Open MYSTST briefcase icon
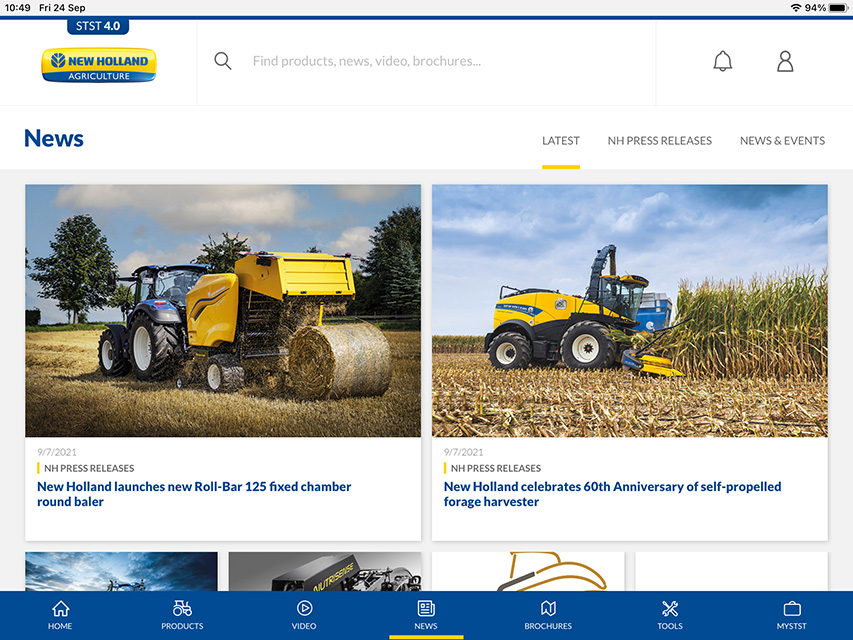This screenshot has height=640, width=853. [792, 608]
